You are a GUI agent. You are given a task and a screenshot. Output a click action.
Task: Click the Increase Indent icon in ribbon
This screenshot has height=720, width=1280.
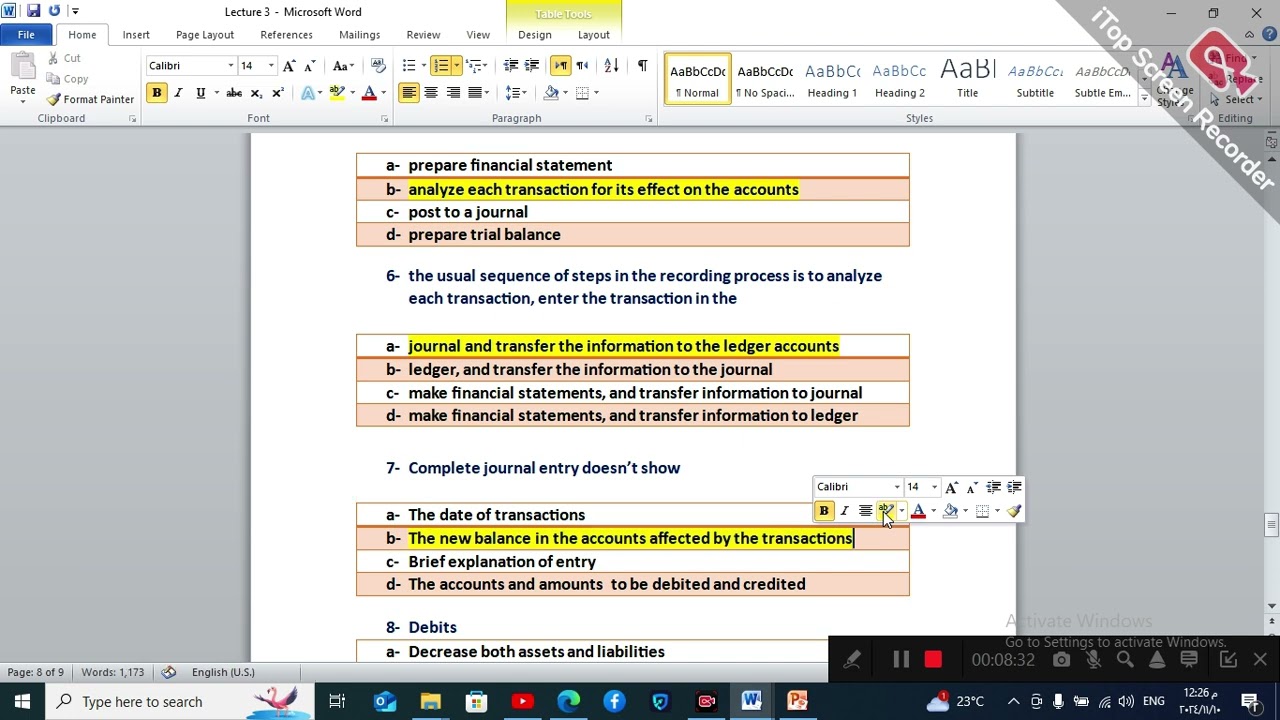[532, 66]
